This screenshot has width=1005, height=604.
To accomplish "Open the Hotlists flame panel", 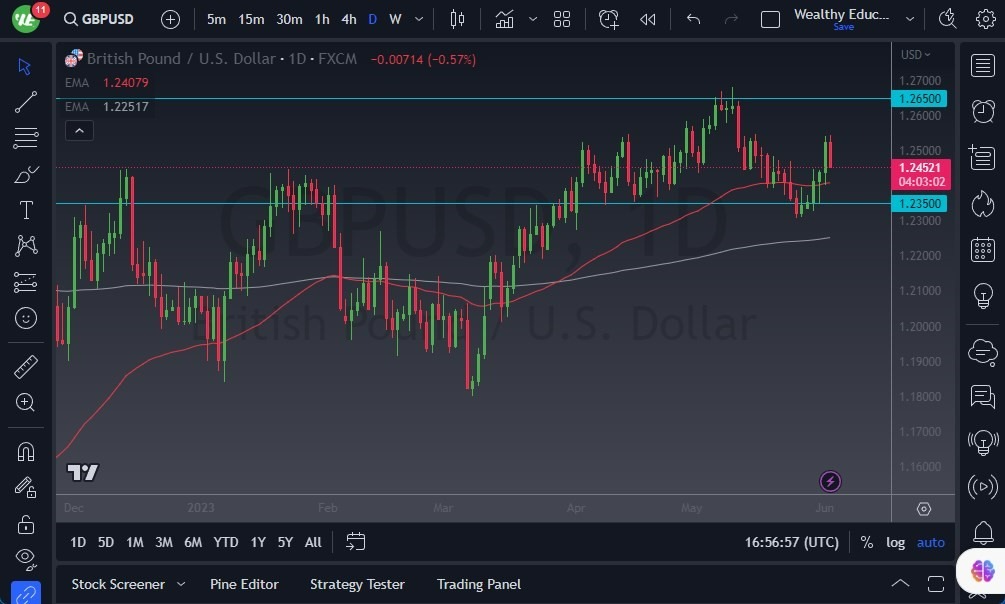I will click(x=981, y=202).
